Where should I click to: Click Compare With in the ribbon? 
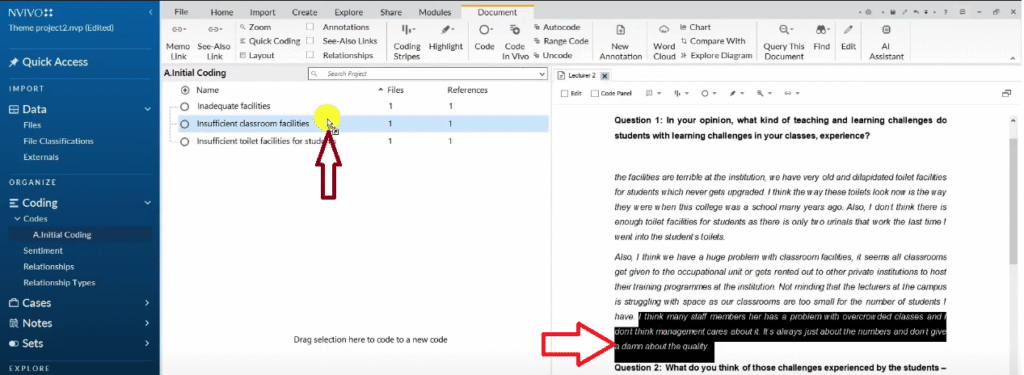click(712, 41)
